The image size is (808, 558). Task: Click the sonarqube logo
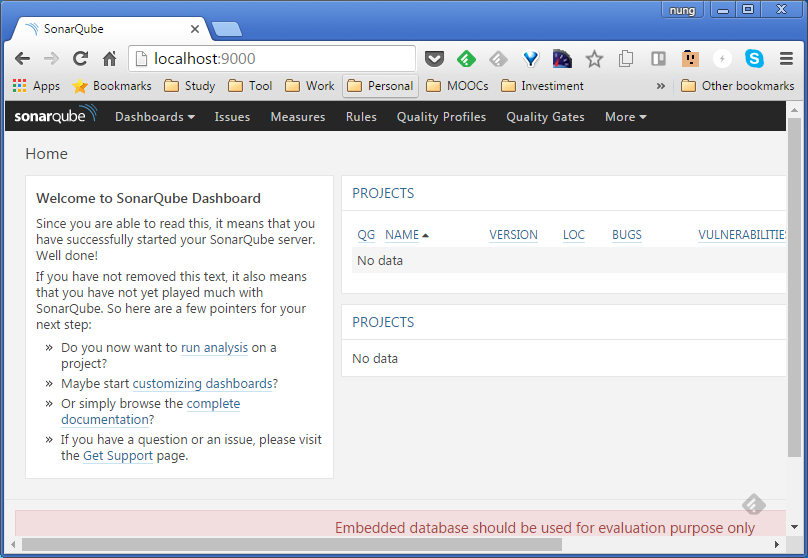point(55,115)
